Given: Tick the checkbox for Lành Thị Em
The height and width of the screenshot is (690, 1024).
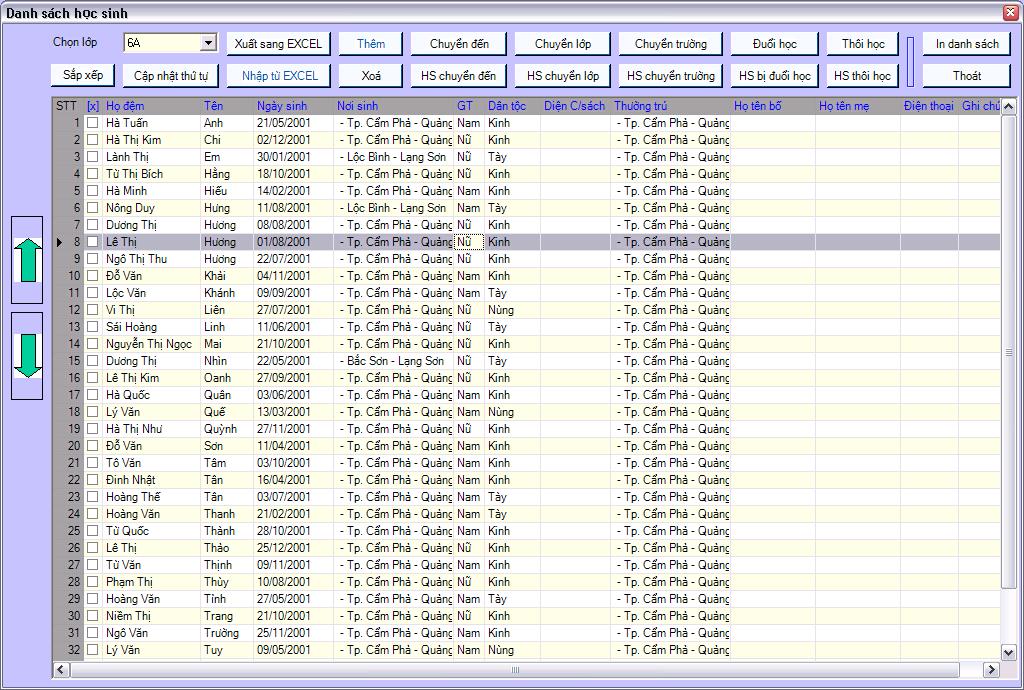Looking at the screenshot, I should 93,157.
